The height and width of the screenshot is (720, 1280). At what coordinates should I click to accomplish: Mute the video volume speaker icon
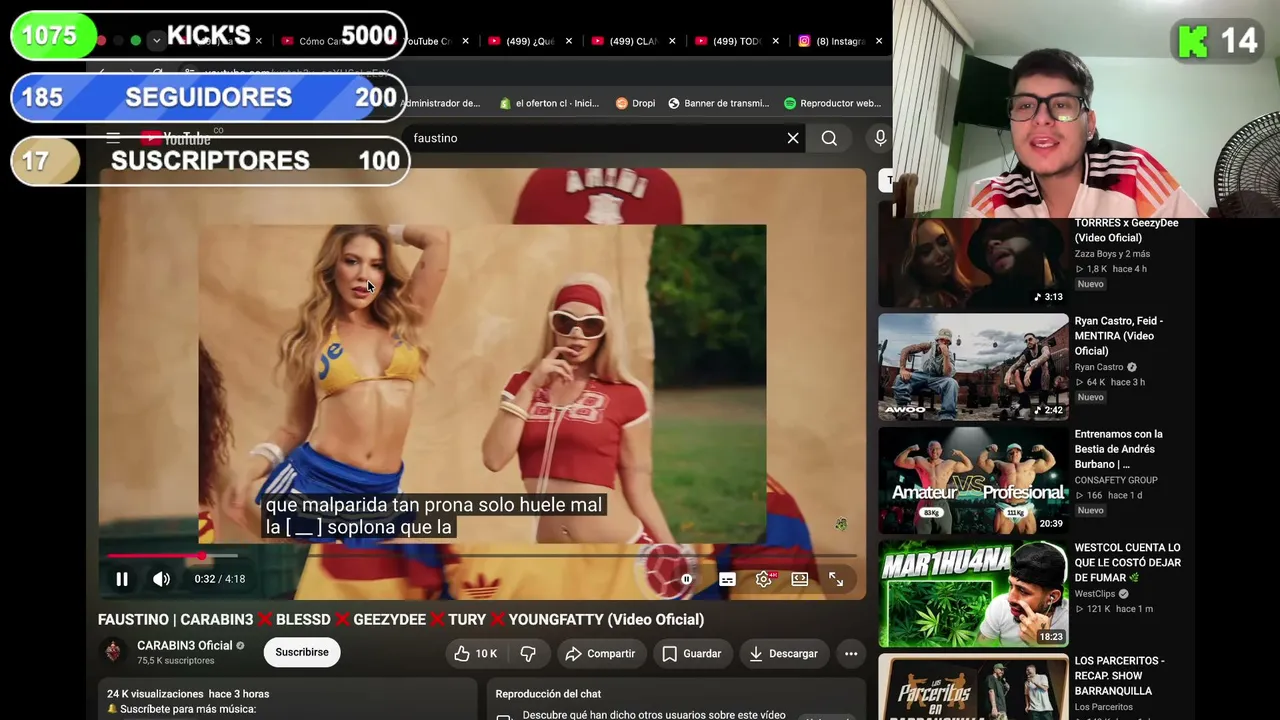pos(161,579)
